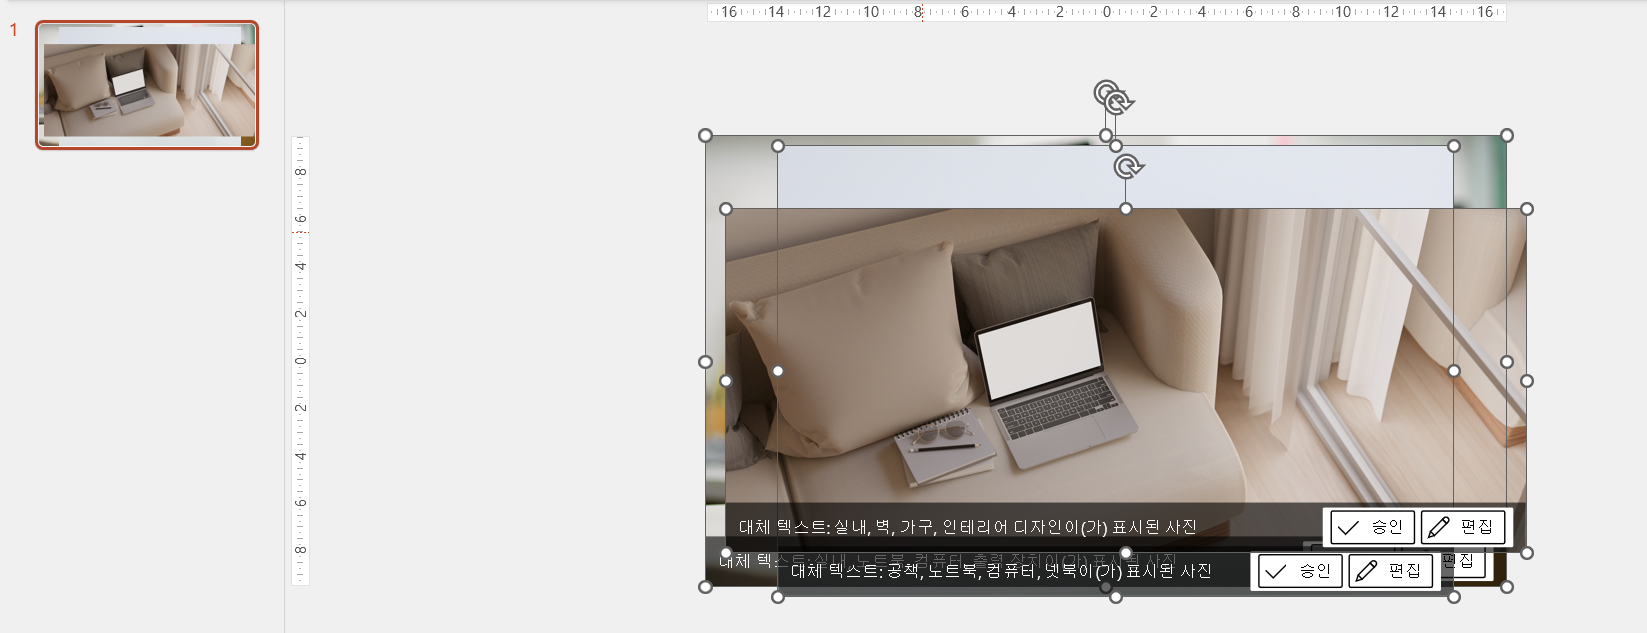This screenshot has height=633, width=1647.
Task: Click the topmost rotation handle above the outermost picture
Action: tap(1106, 93)
